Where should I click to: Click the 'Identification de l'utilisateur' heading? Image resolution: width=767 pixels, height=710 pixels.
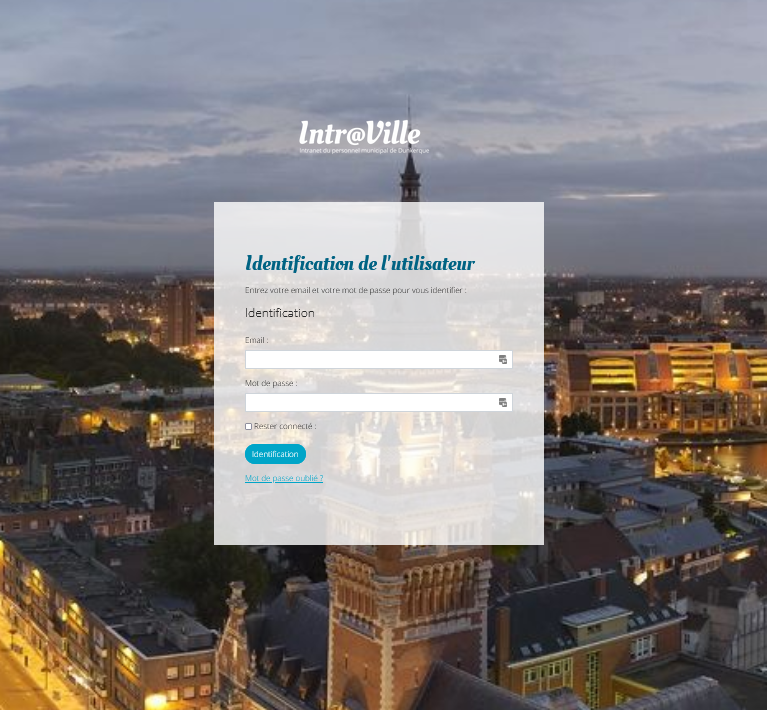[360, 263]
